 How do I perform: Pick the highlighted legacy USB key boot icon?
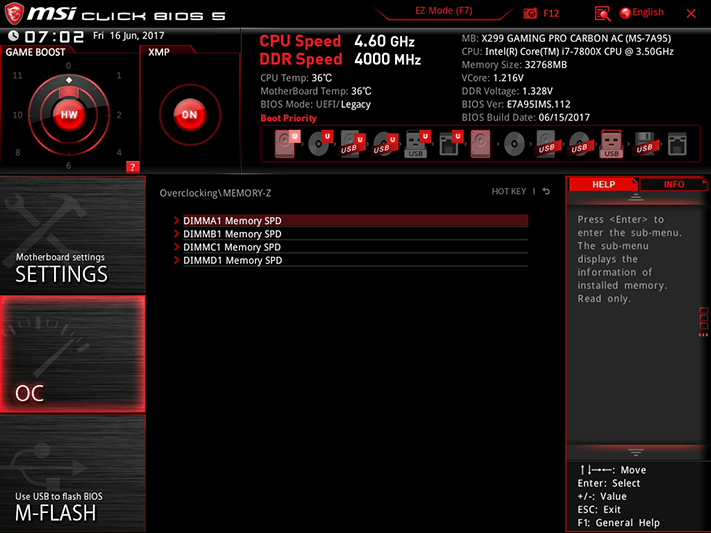pyautogui.click(x=611, y=144)
